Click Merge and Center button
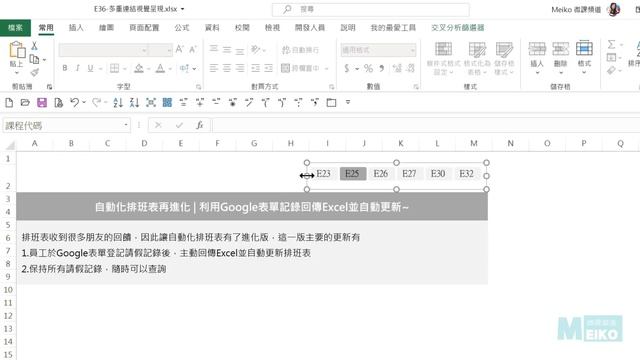Image resolution: width=640 pixels, height=360 pixels. click(x=301, y=68)
